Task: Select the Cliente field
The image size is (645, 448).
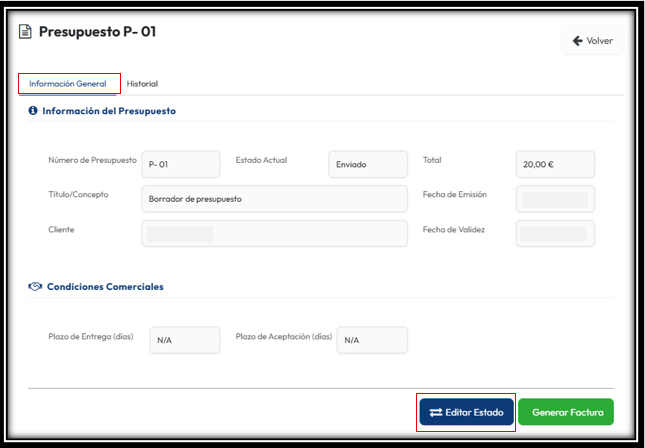Action: coord(274,233)
